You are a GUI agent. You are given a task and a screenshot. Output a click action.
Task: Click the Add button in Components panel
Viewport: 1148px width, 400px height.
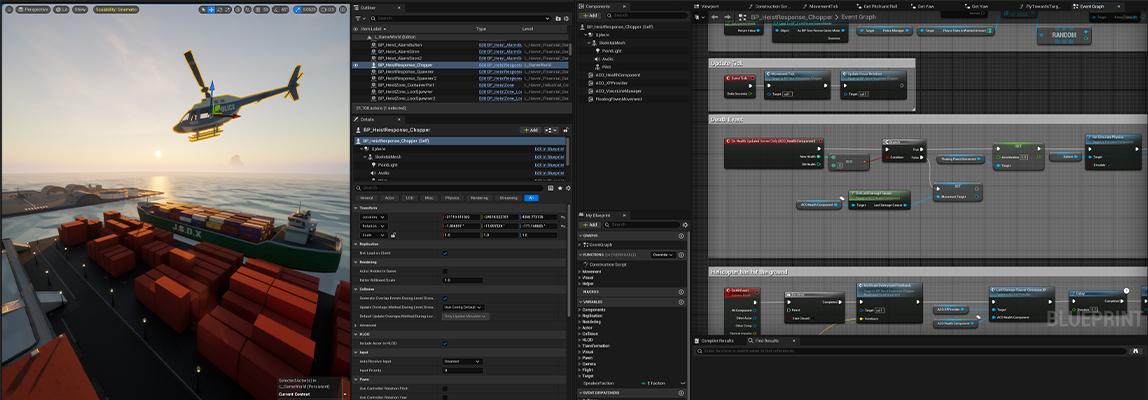(x=590, y=15)
